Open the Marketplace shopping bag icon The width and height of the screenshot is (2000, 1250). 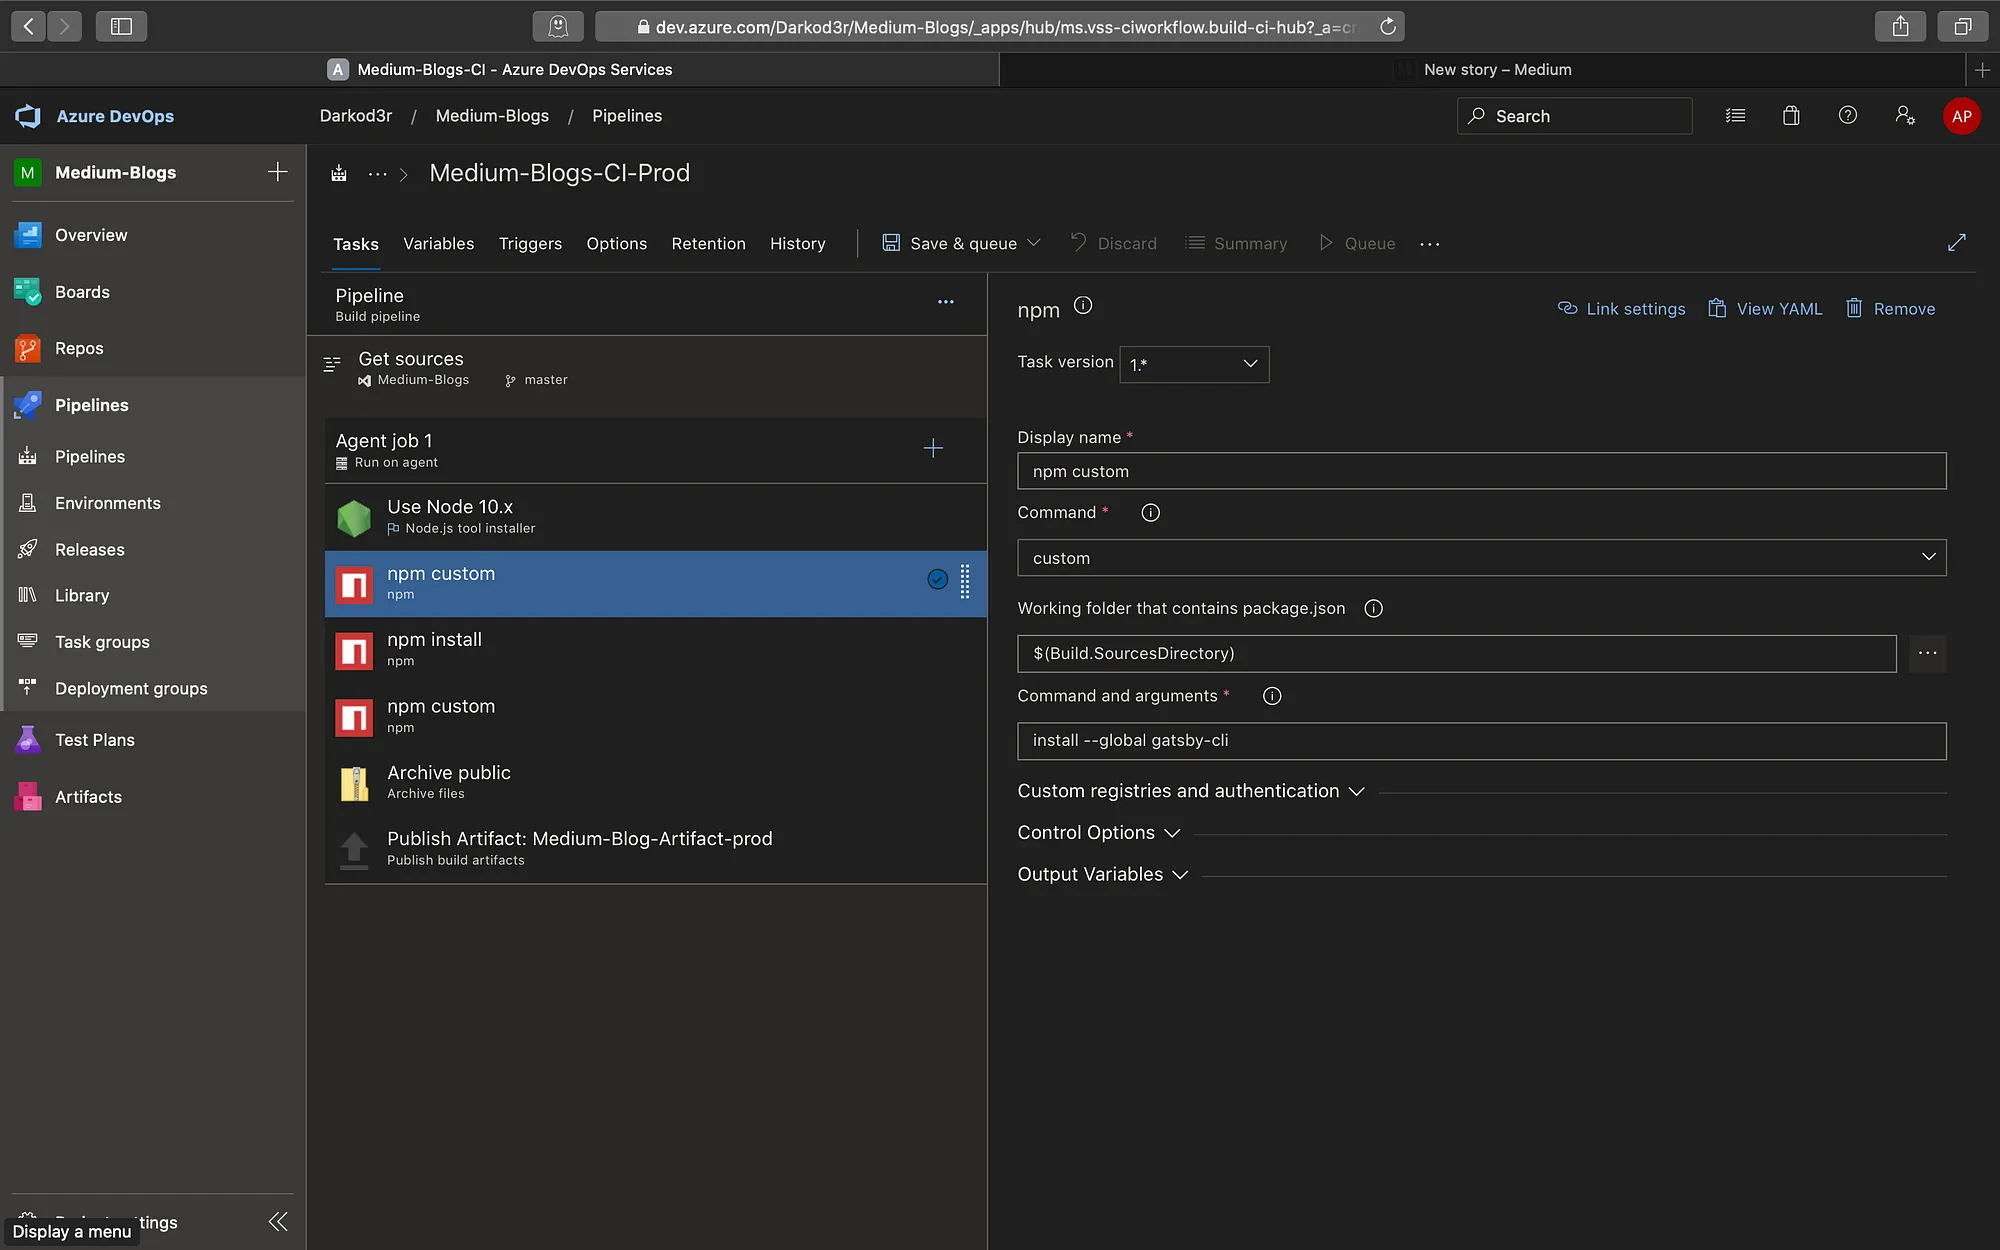(x=1791, y=116)
